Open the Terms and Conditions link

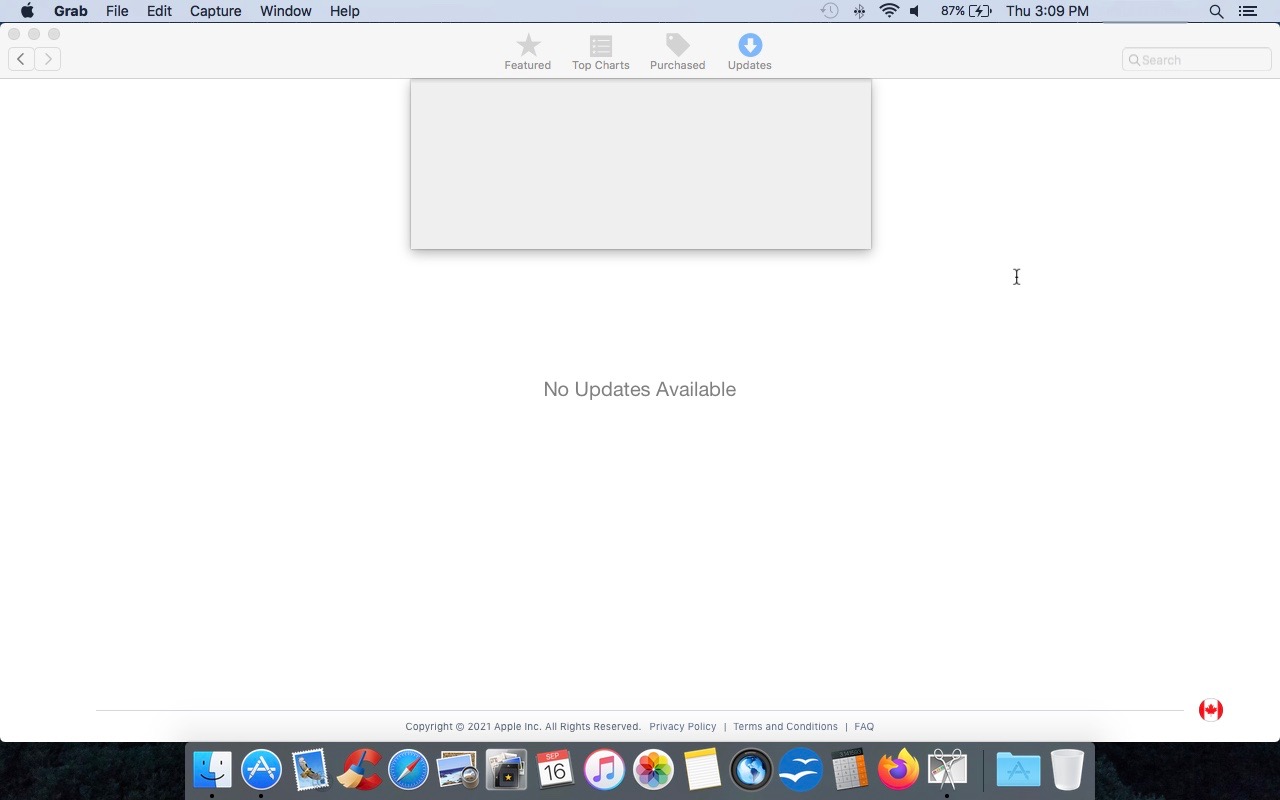pyautogui.click(x=785, y=726)
